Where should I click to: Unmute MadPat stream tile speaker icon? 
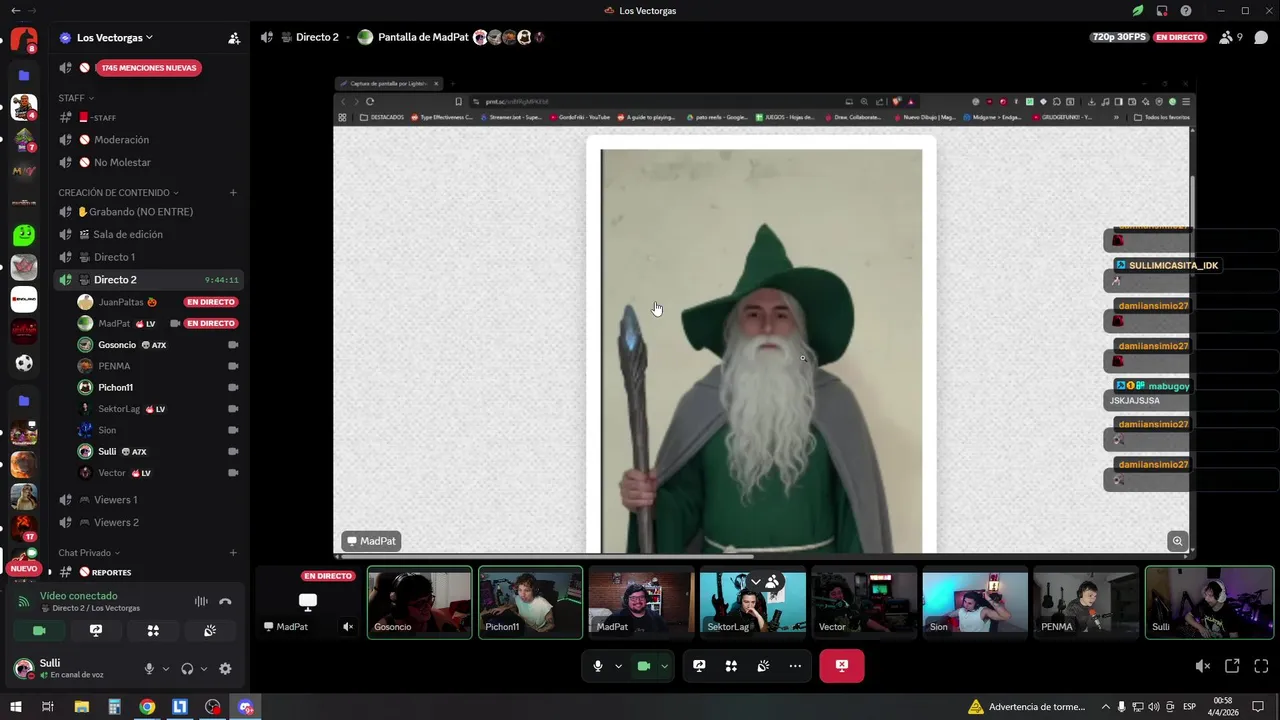click(x=348, y=627)
